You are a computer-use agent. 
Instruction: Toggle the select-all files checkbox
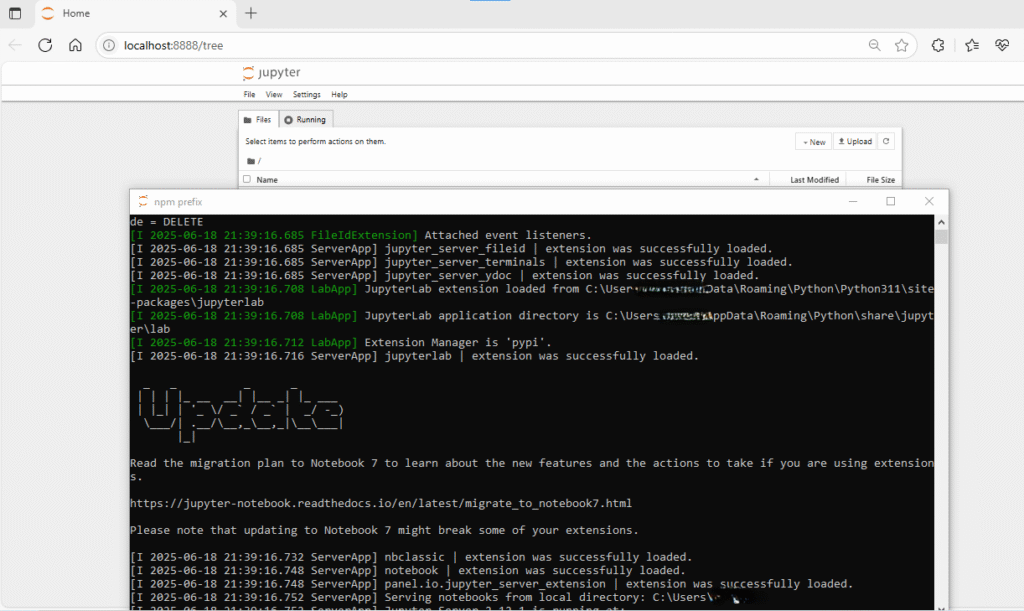click(247, 179)
